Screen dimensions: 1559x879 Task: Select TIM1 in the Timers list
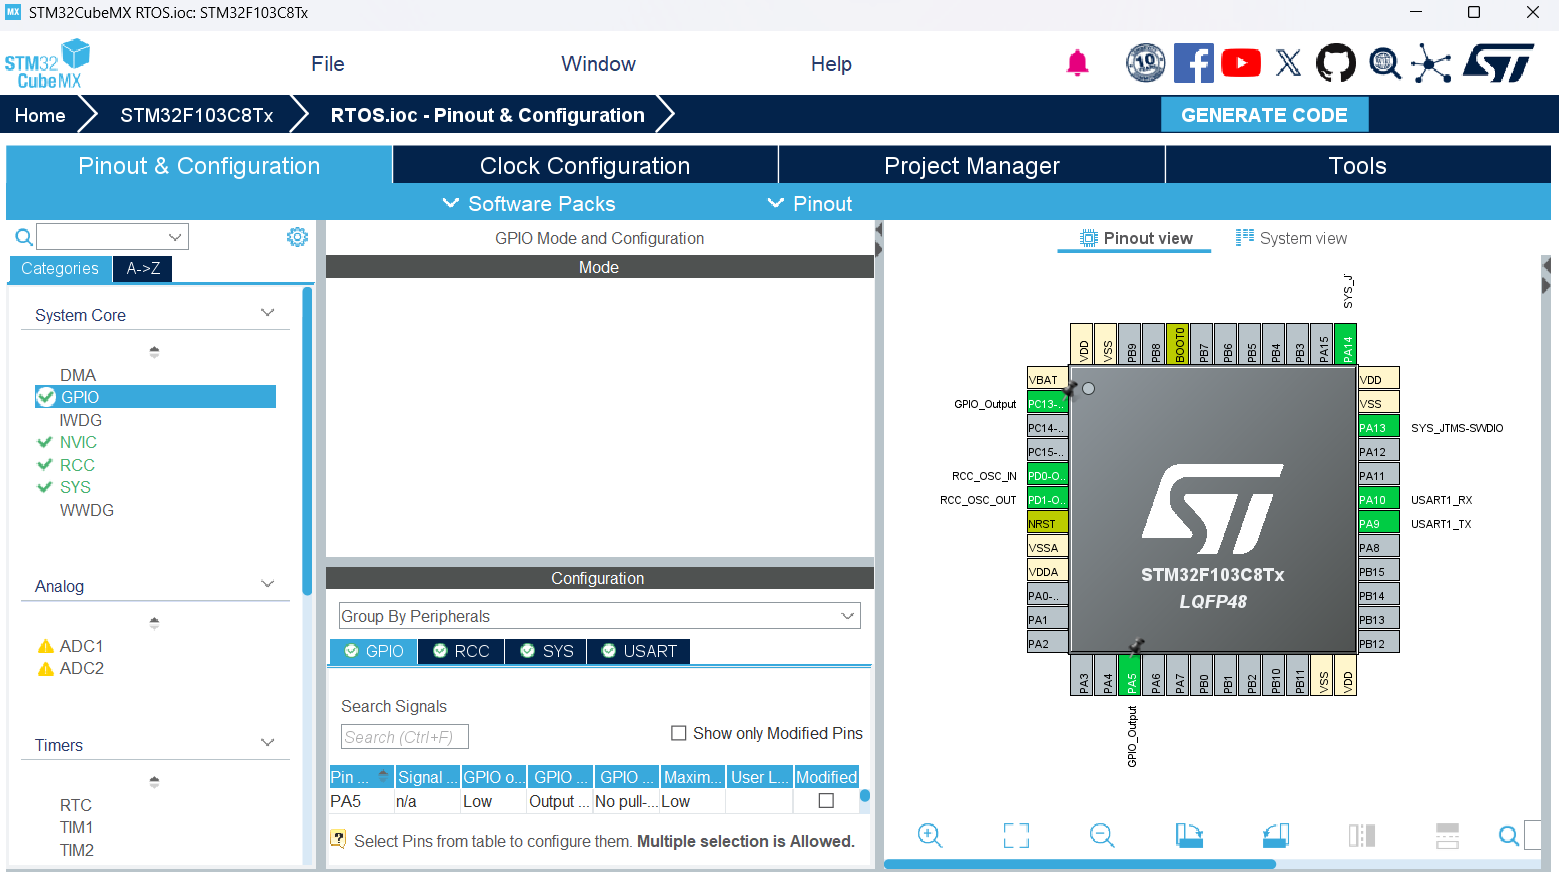point(76,827)
